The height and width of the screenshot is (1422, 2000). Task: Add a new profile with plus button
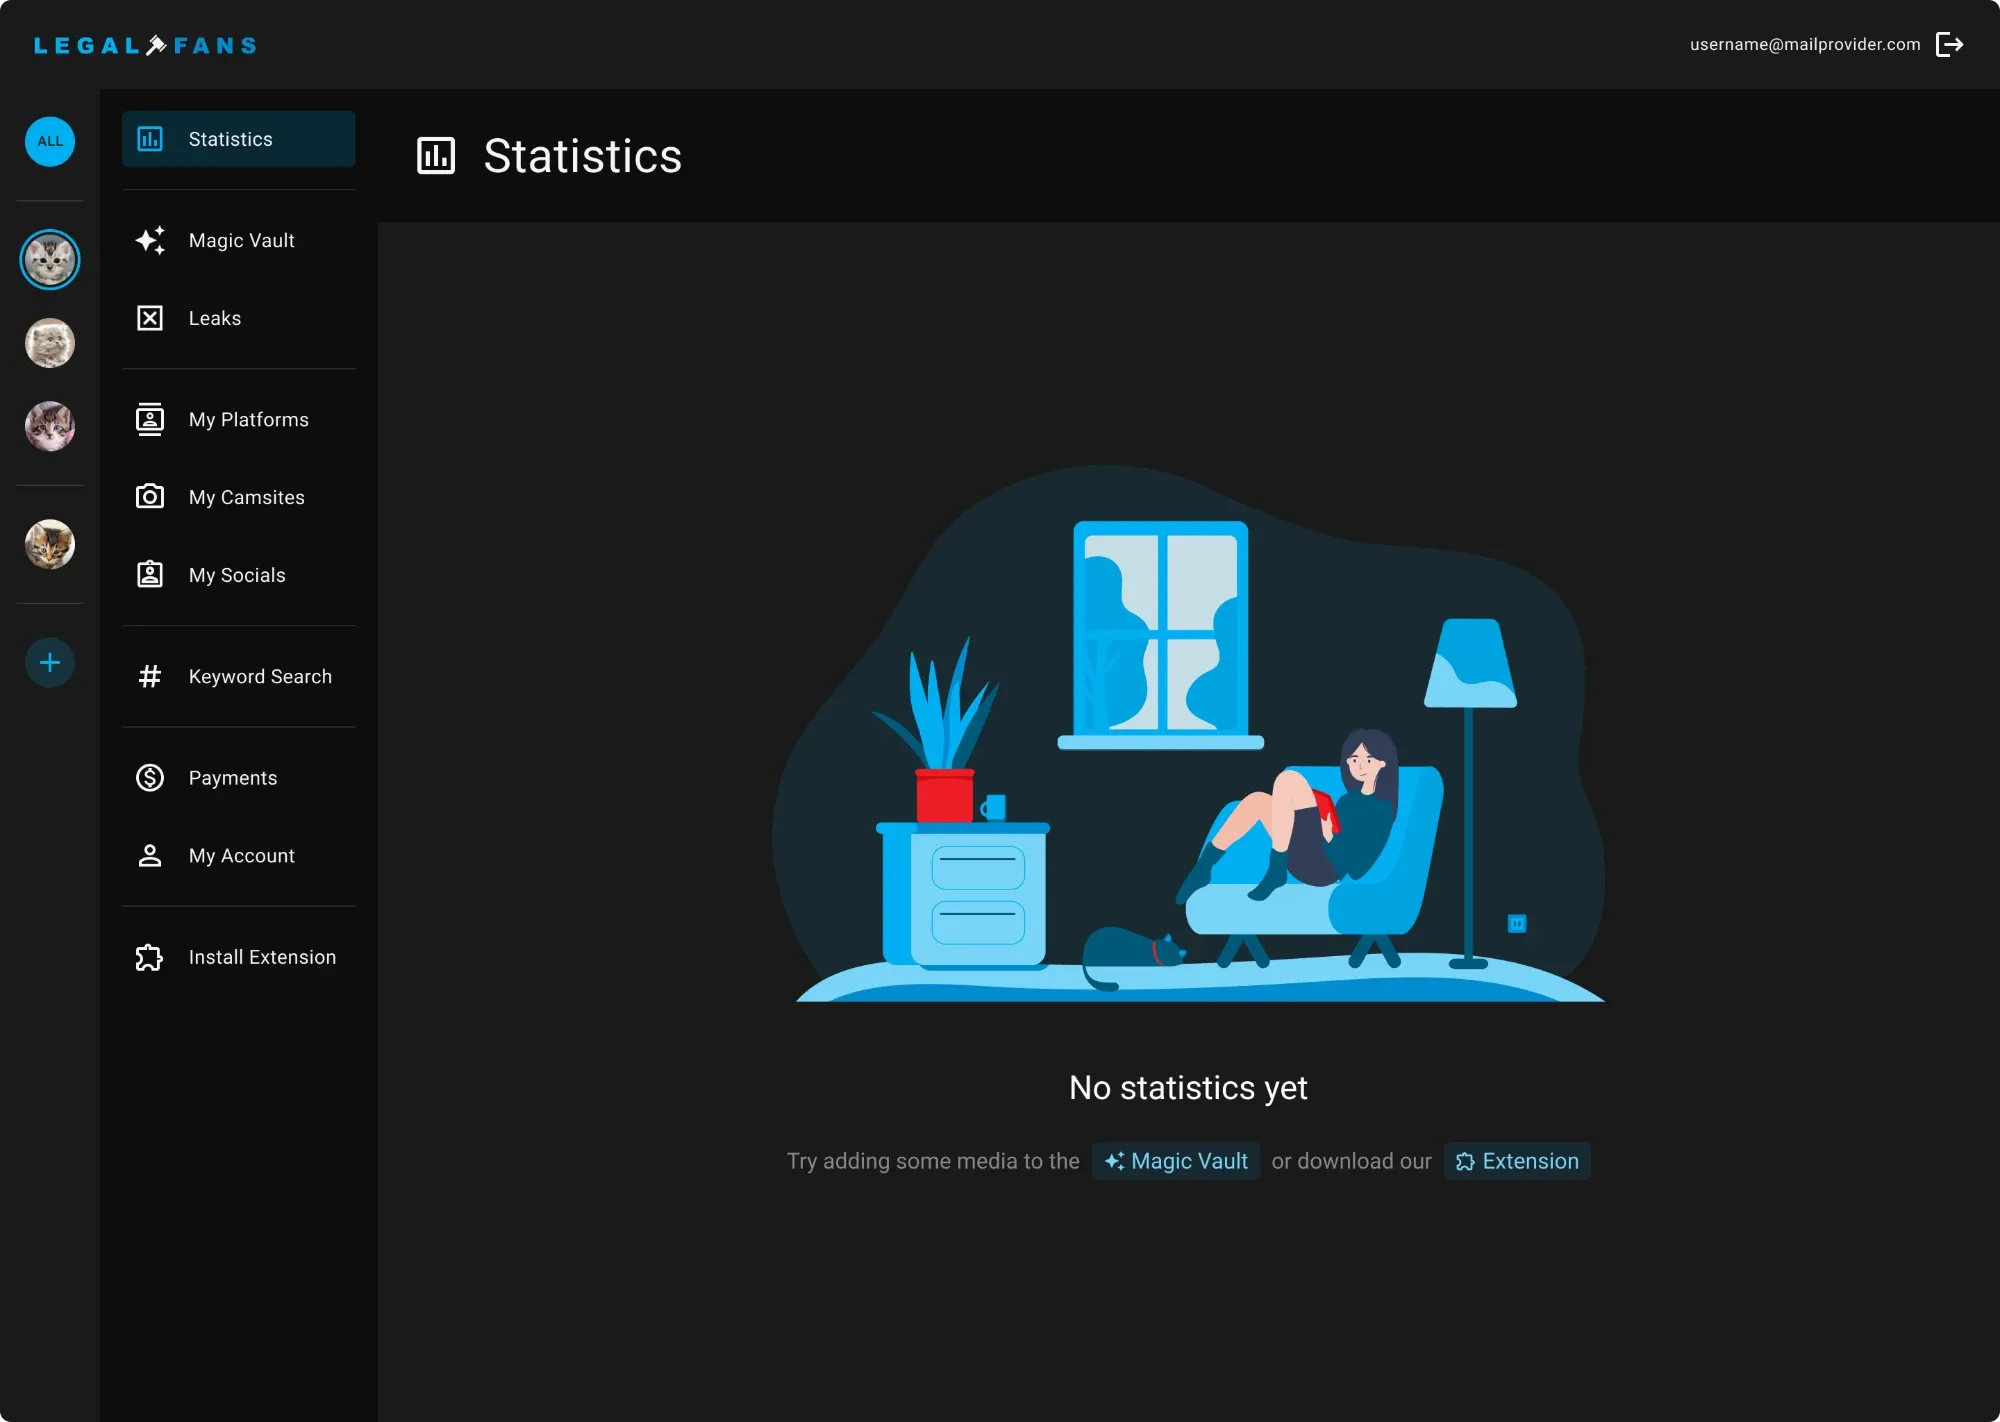pyautogui.click(x=50, y=662)
